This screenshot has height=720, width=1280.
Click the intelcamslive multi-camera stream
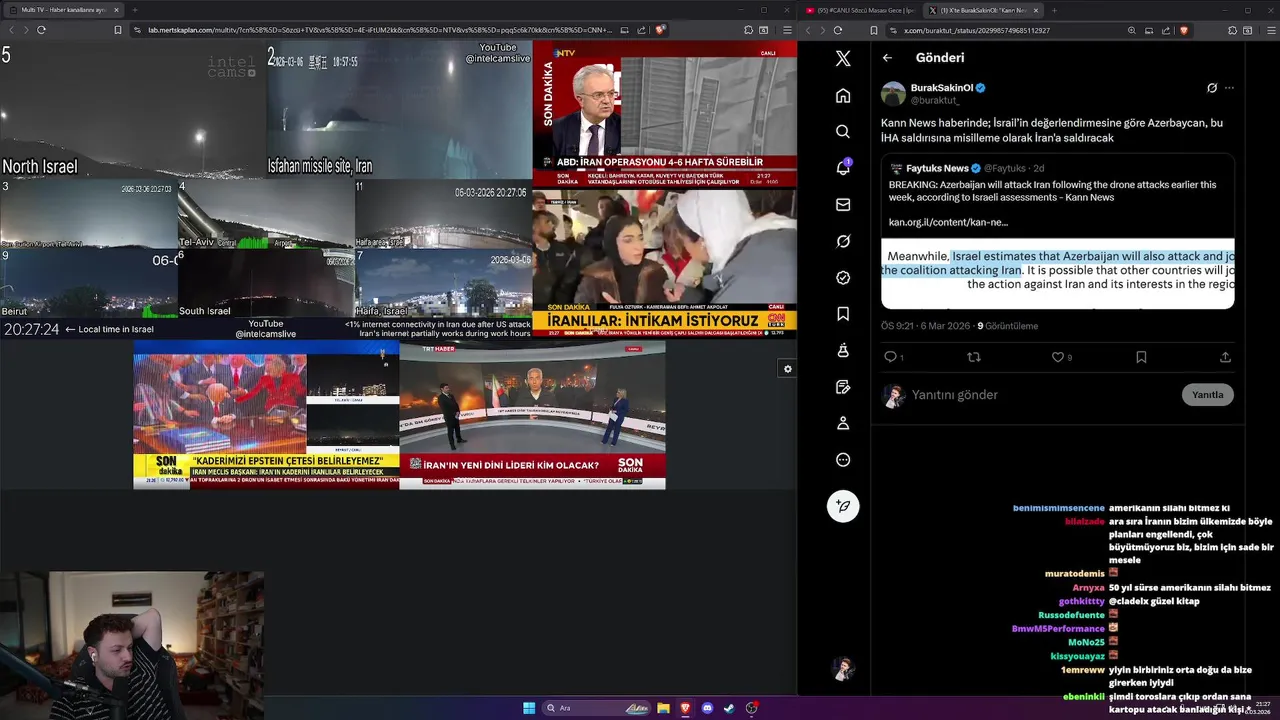click(x=266, y=189)
